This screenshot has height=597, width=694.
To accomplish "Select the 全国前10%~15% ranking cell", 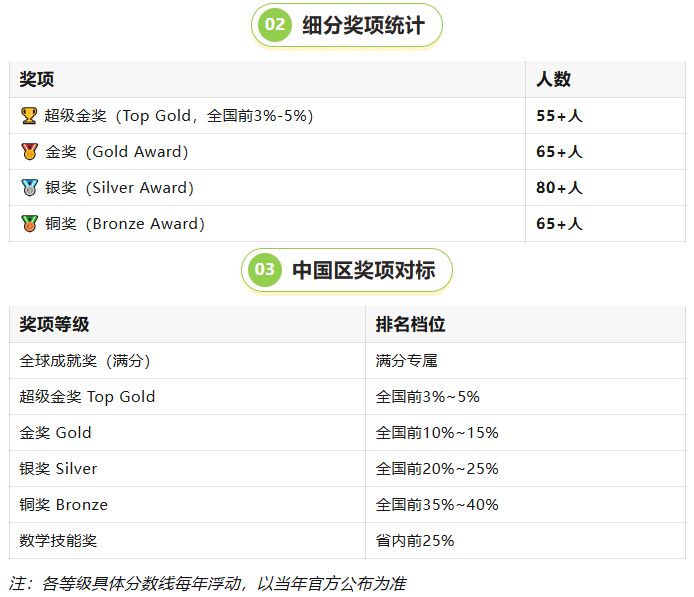I will (525, 433).
